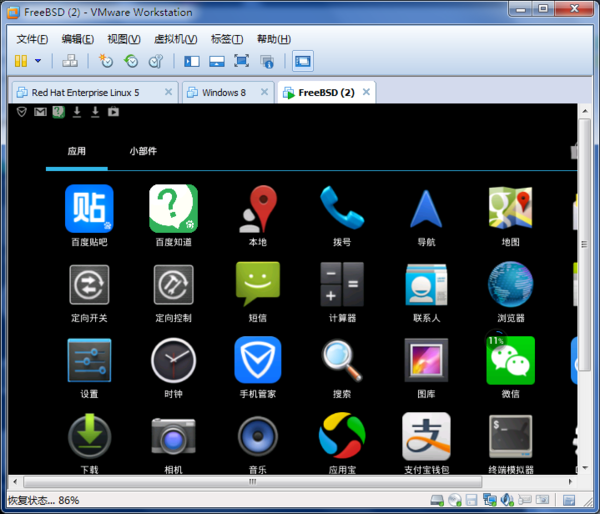Open the 终端模拟器 terminal emulator
Viewport: 600px width, 514px height.
coord(510,437)
